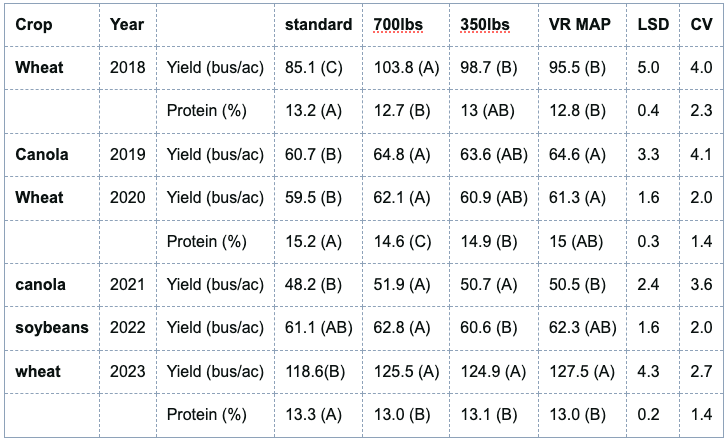Screen dimensions: 727x441
Task: Select the Year column header
Action: coord(127,24)
